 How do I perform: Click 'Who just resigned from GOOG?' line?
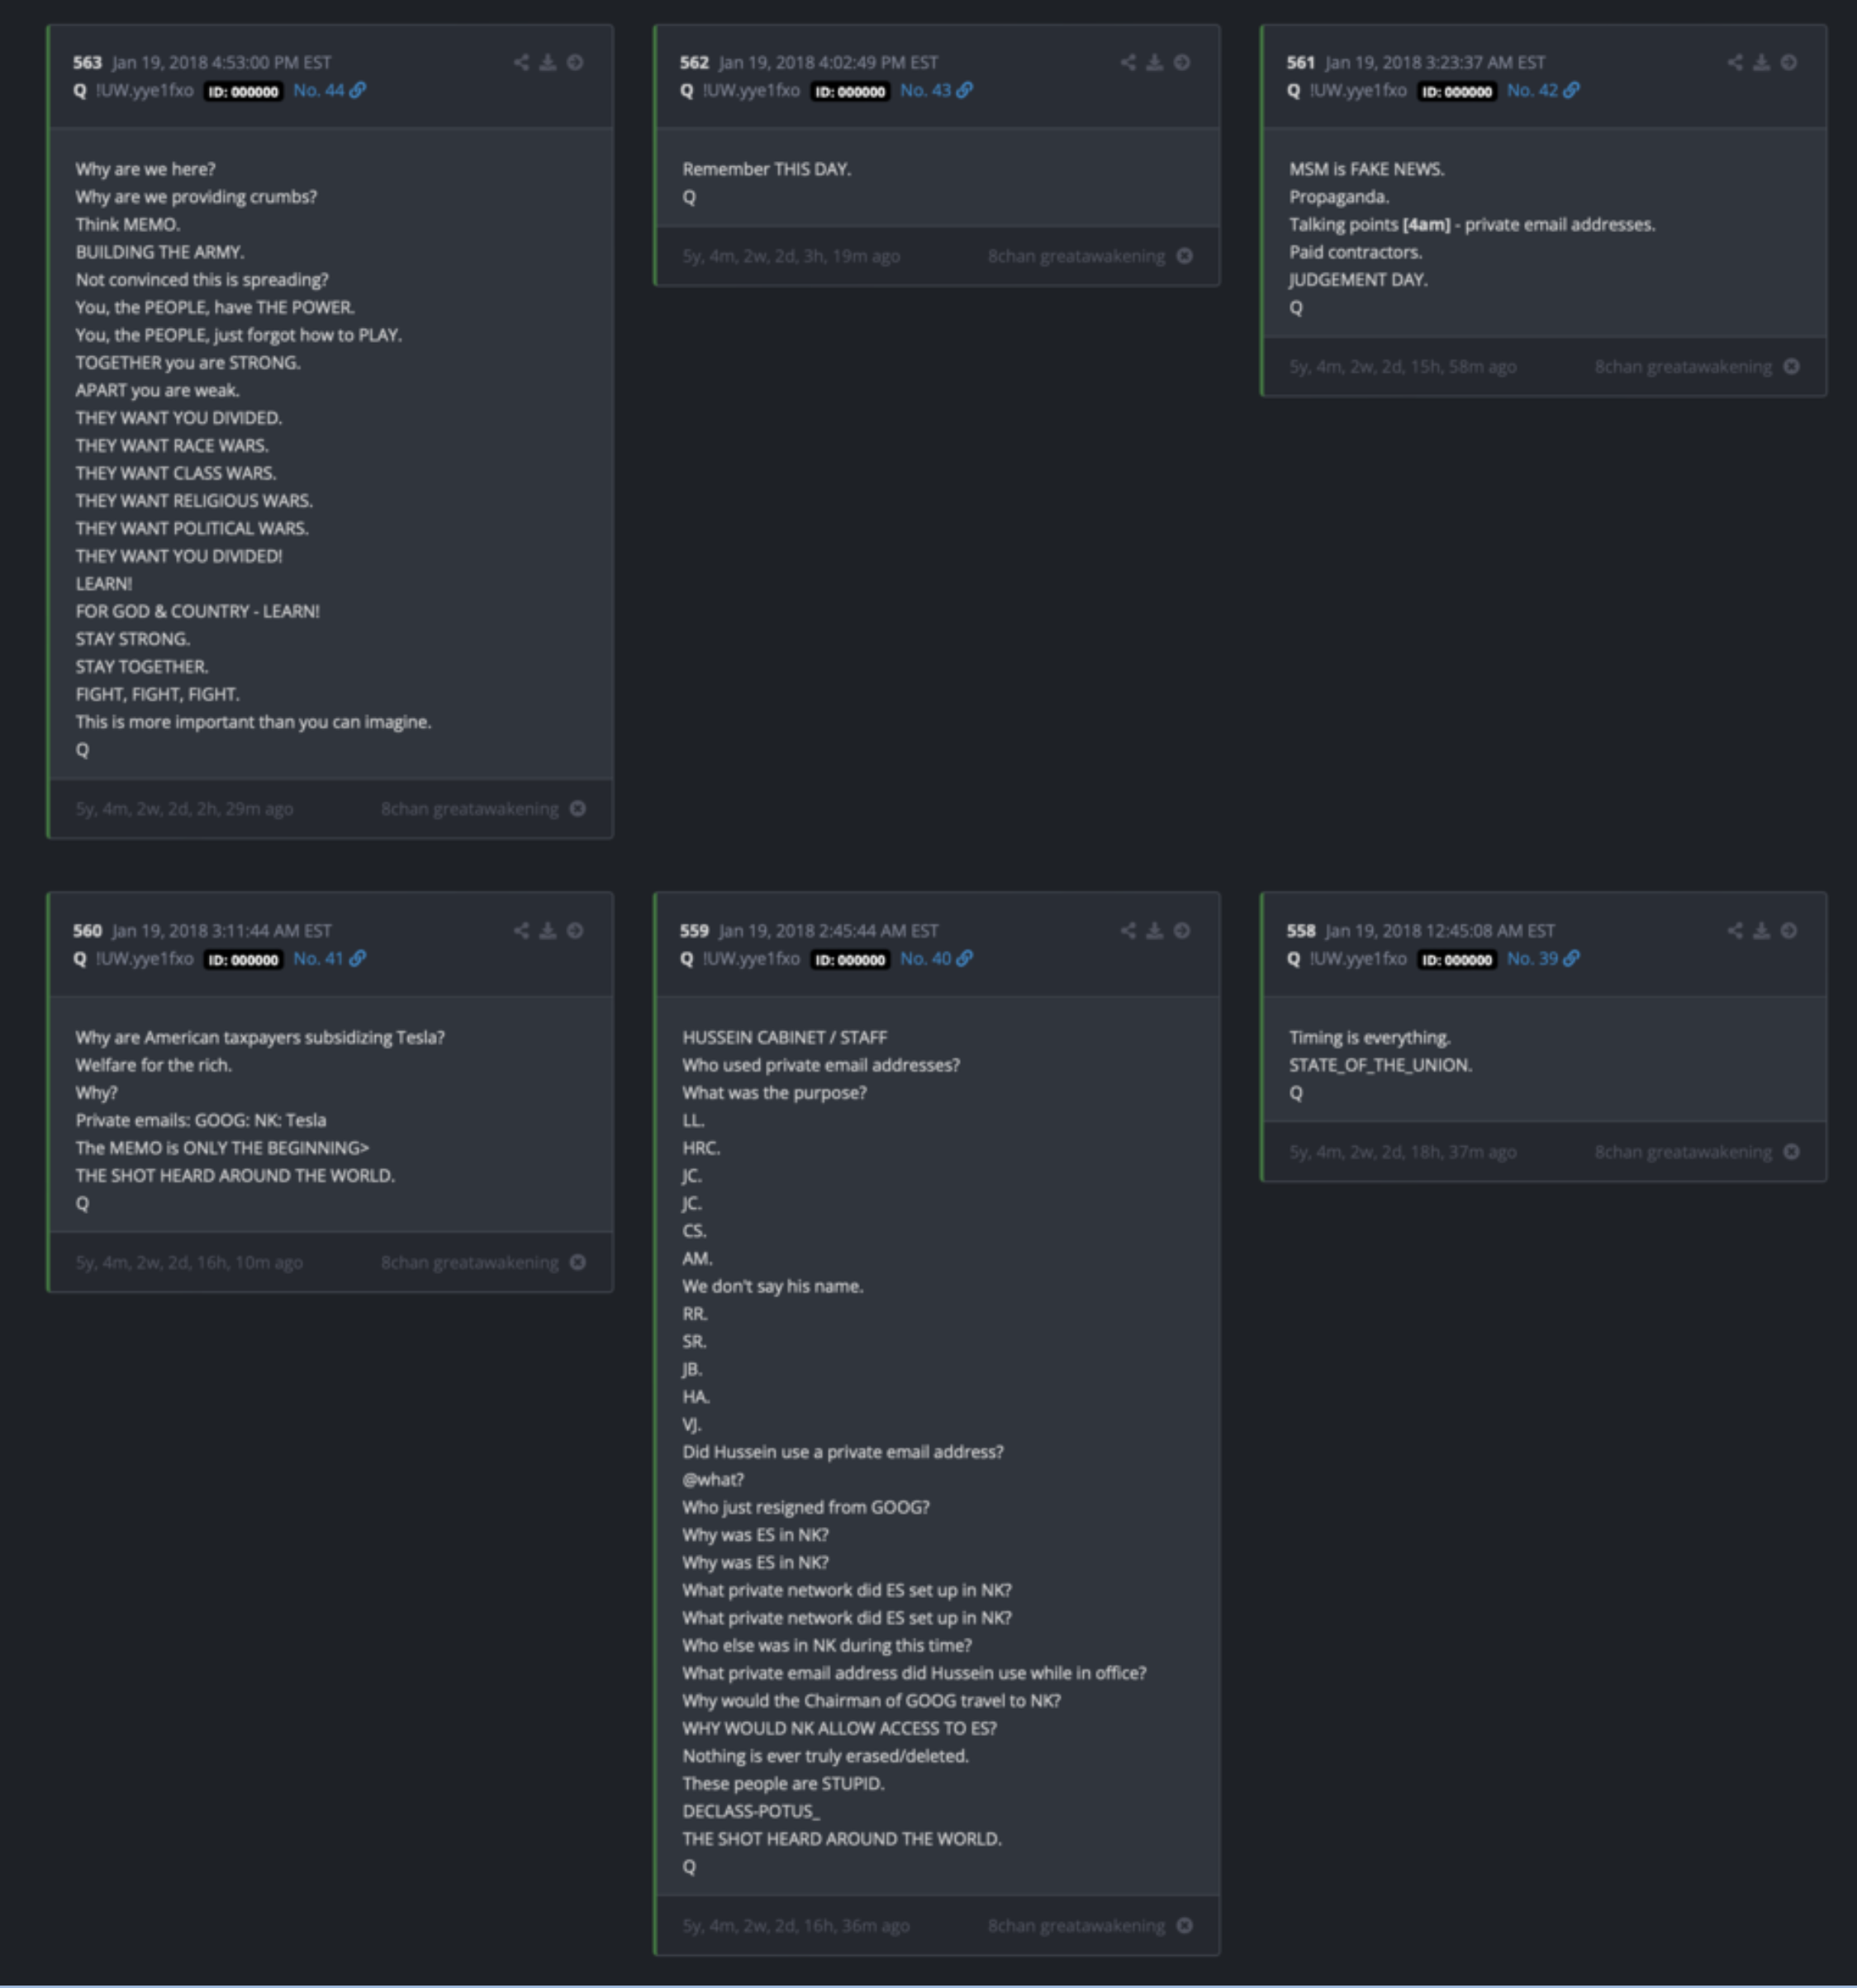(x=806, y=1507)
